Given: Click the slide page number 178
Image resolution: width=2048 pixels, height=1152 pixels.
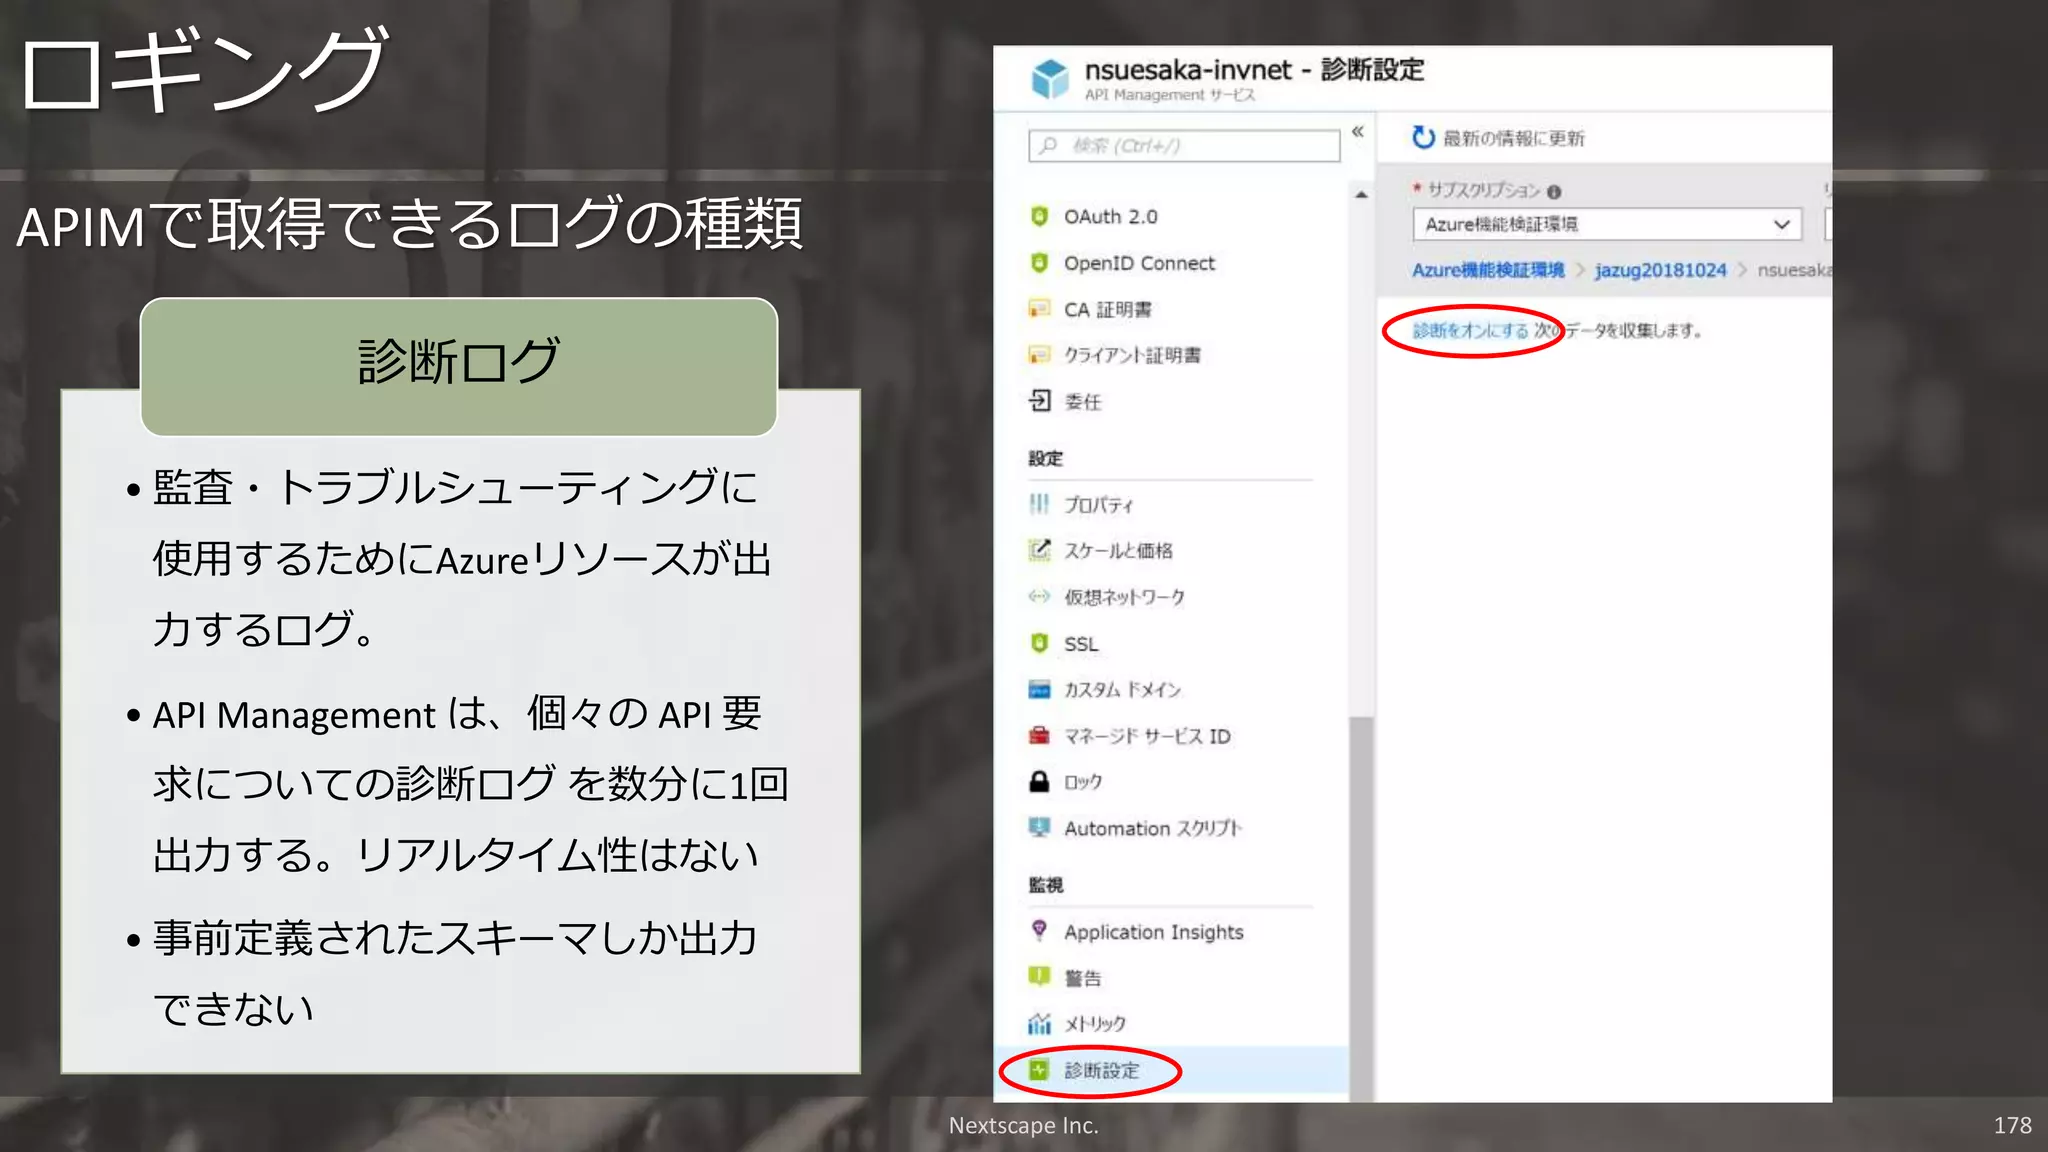Looking at the screenshot, I should [2012, 1125].
